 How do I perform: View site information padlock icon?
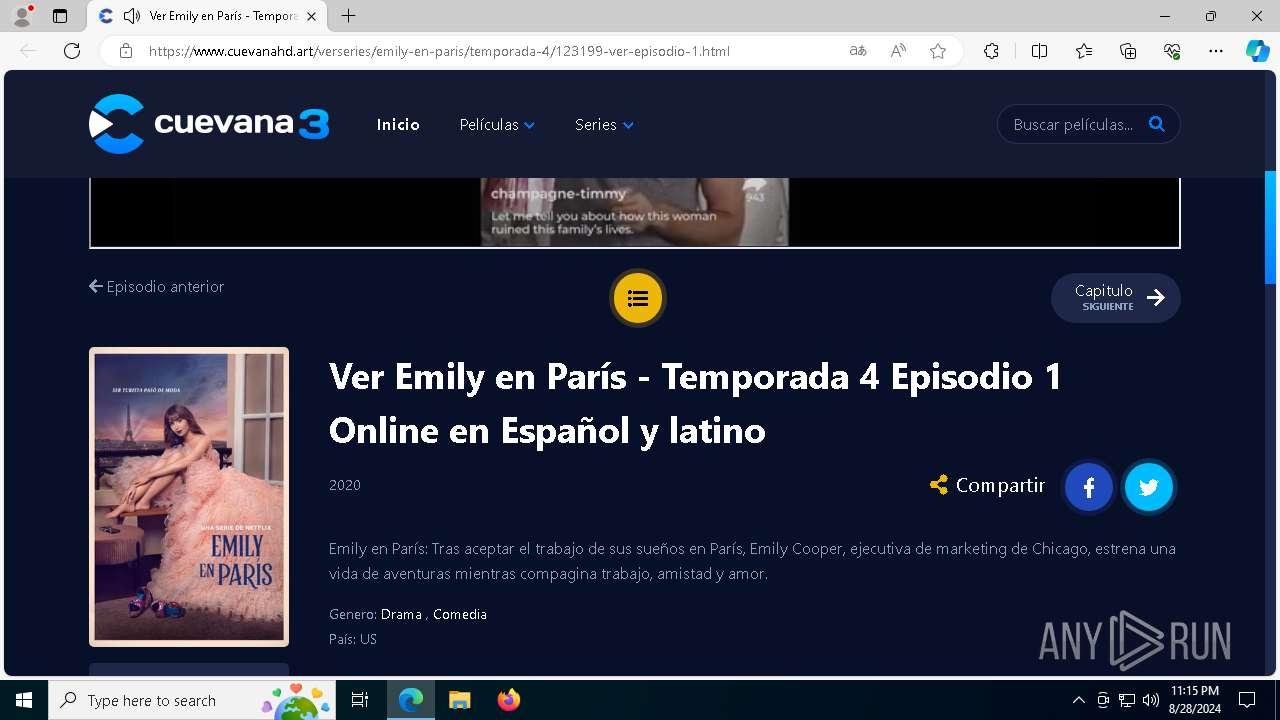(x=126, y=51)
